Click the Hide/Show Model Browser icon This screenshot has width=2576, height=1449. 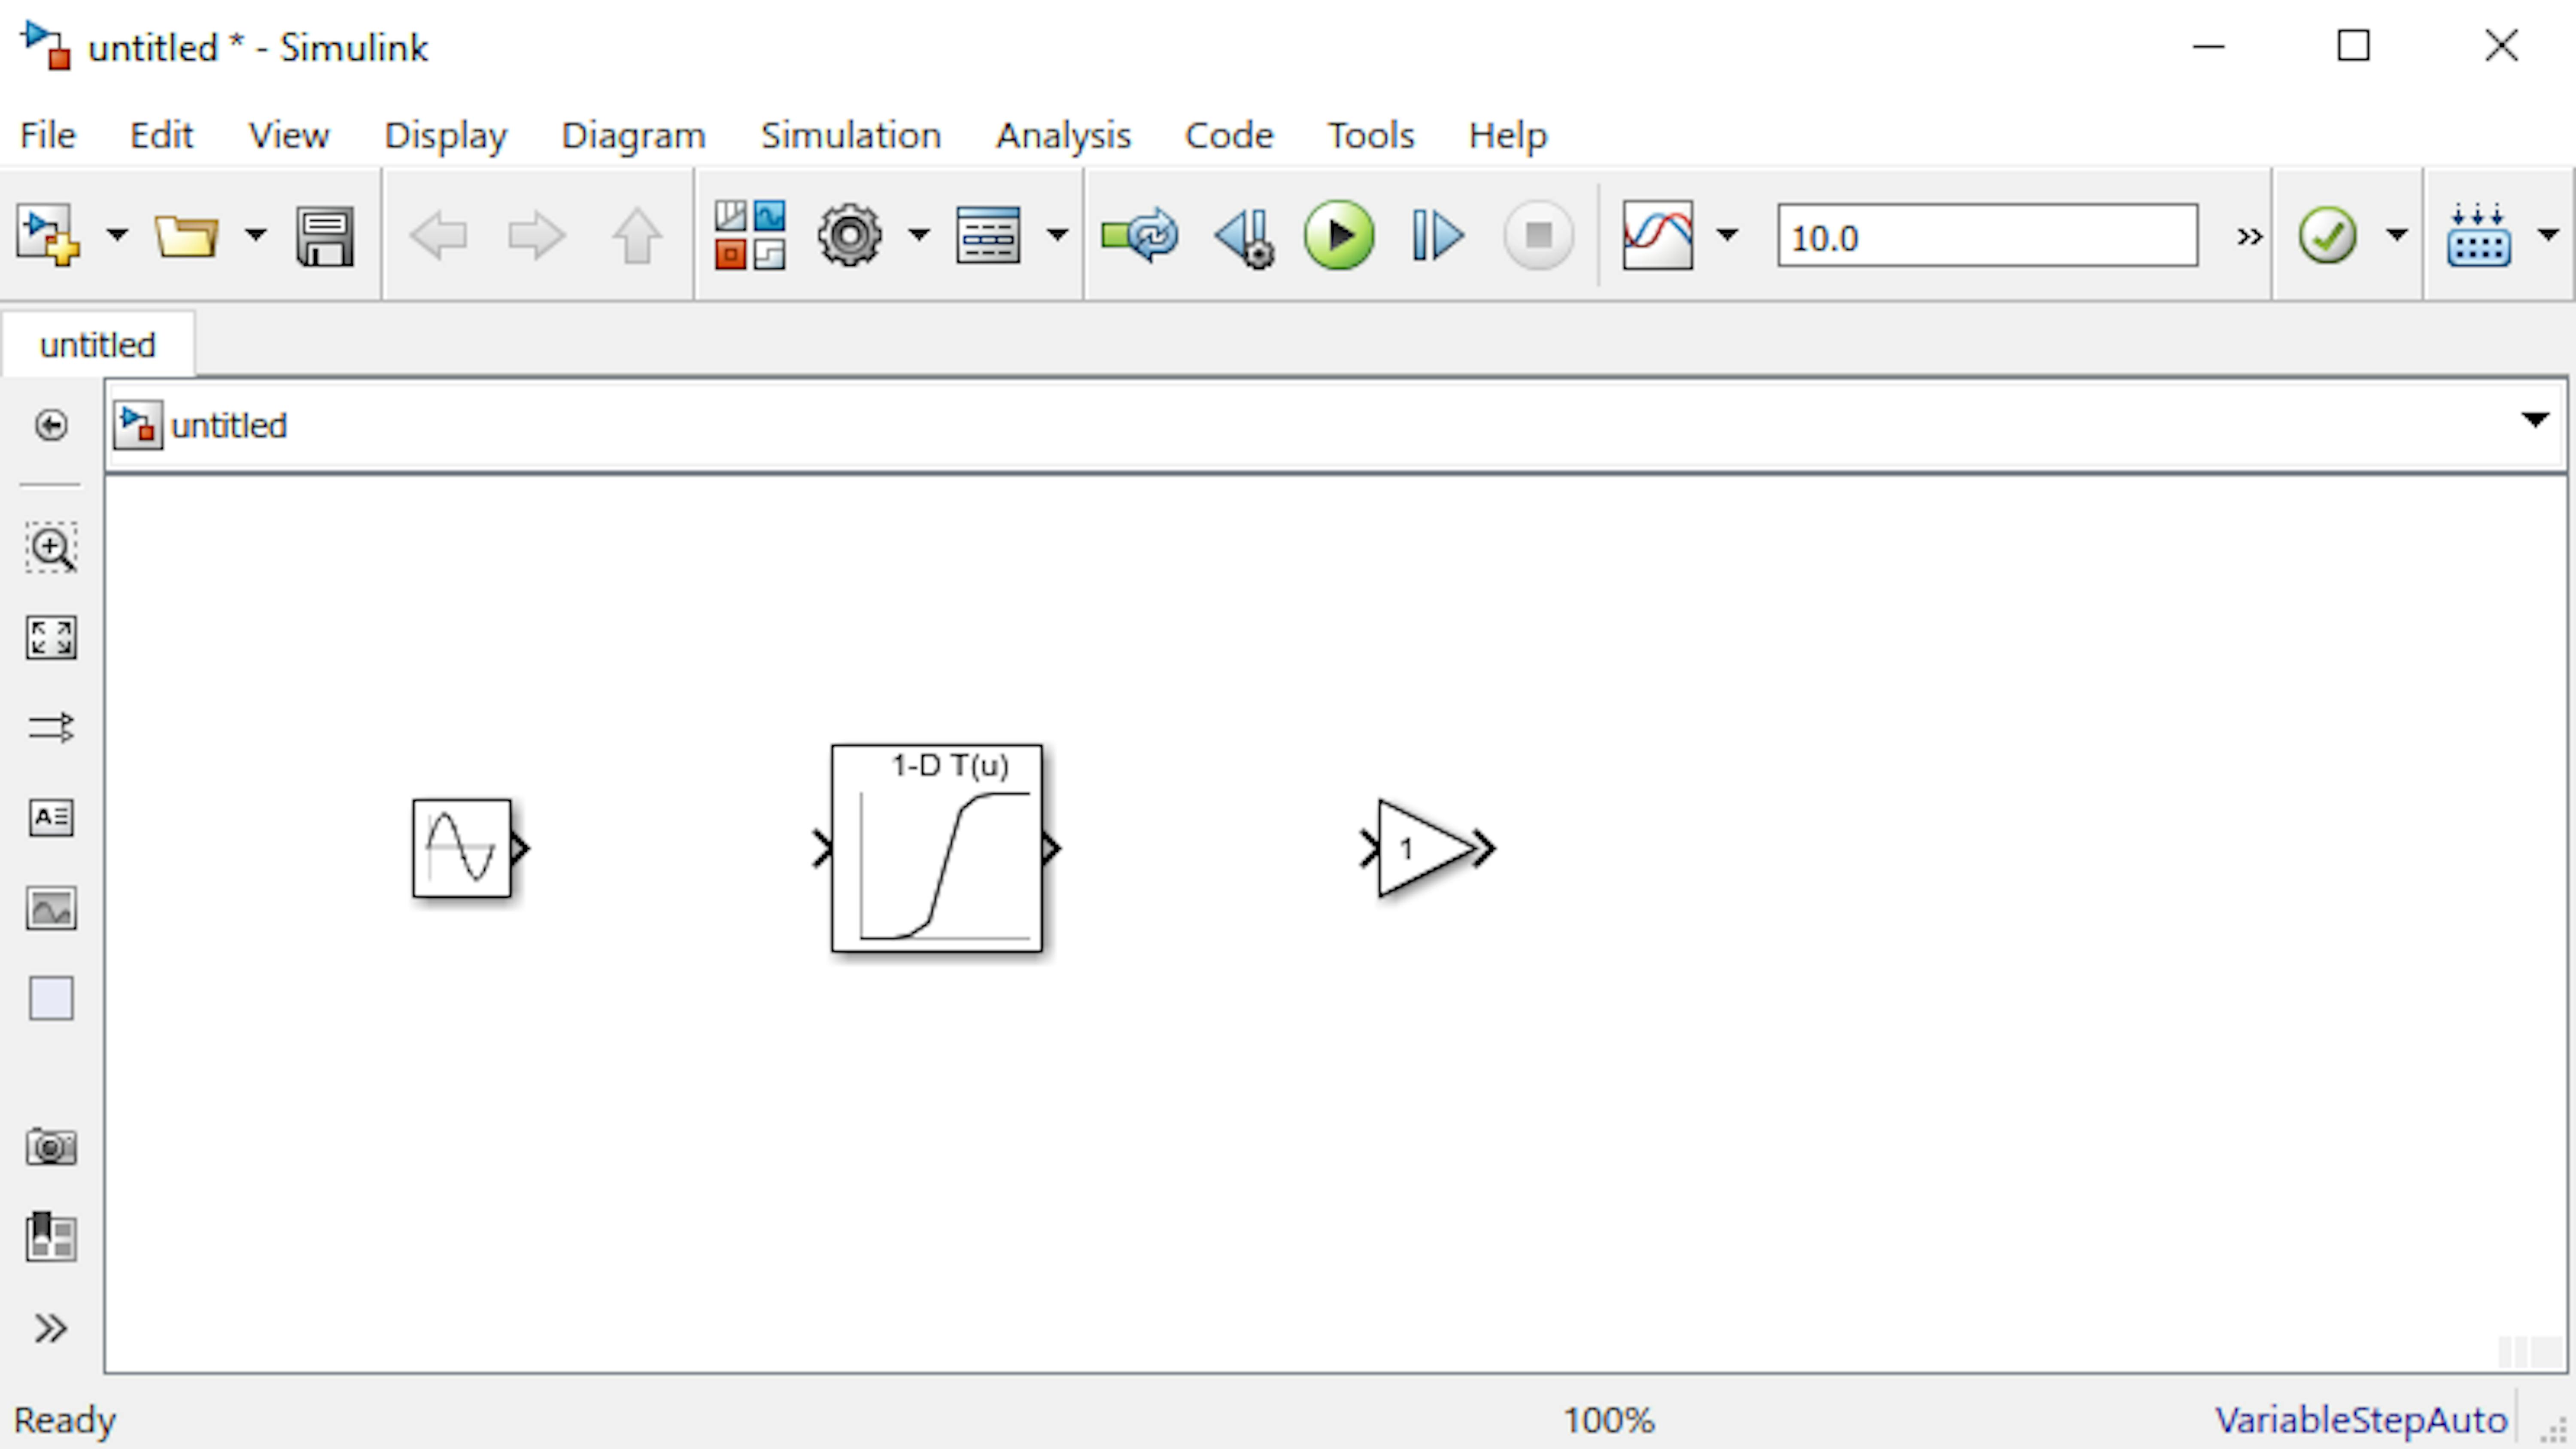tap(51, 425)
